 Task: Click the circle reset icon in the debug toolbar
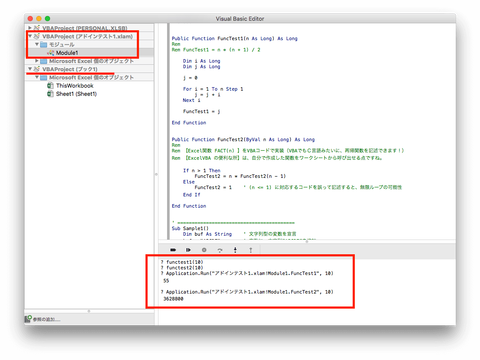click(x=204, y=250)
